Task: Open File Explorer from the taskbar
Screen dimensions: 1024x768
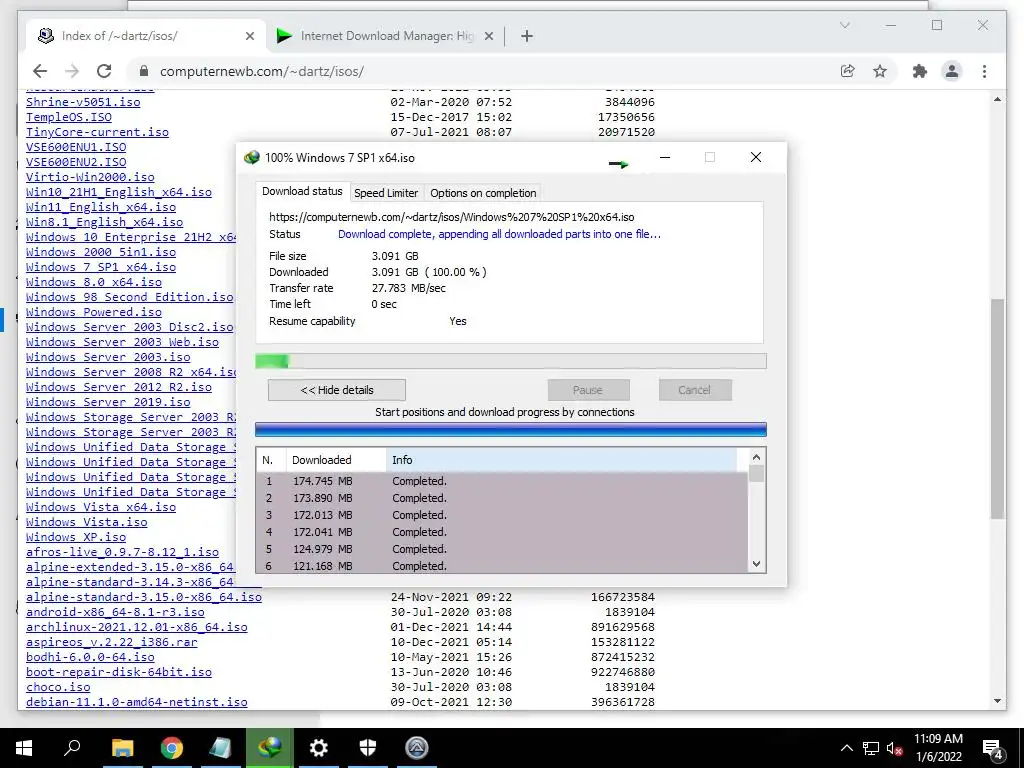Action: (122, 748)
